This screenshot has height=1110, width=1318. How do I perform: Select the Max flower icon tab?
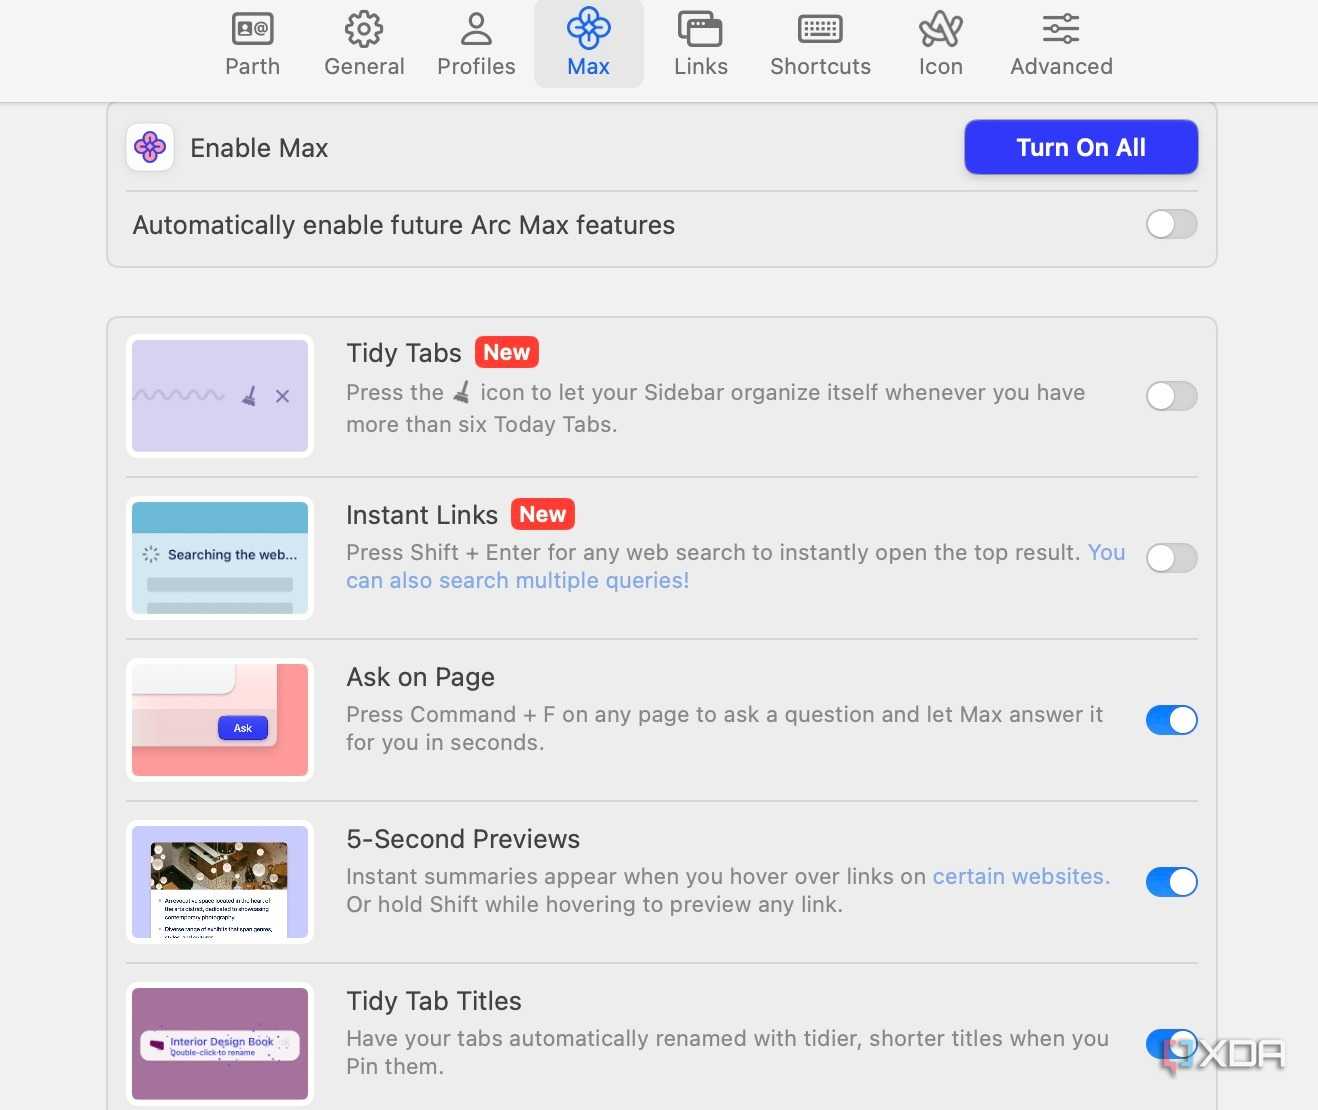(588, 45)
